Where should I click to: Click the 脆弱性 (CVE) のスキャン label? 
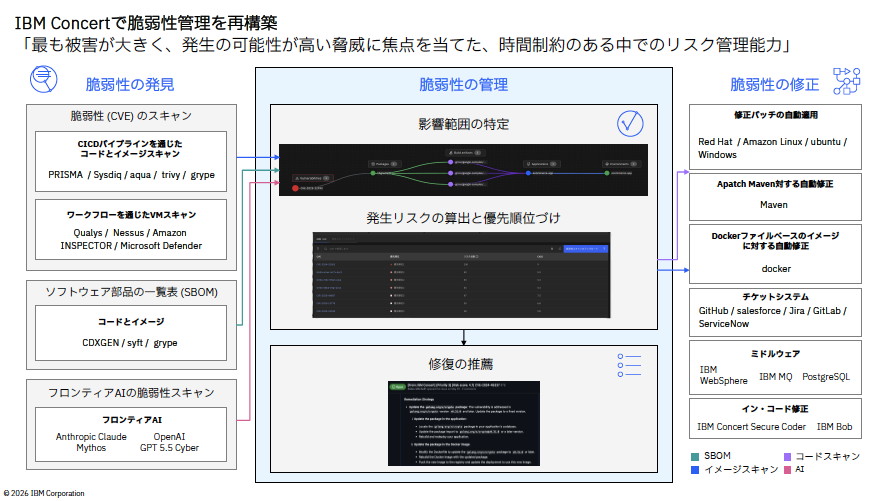tap(131, 116)
